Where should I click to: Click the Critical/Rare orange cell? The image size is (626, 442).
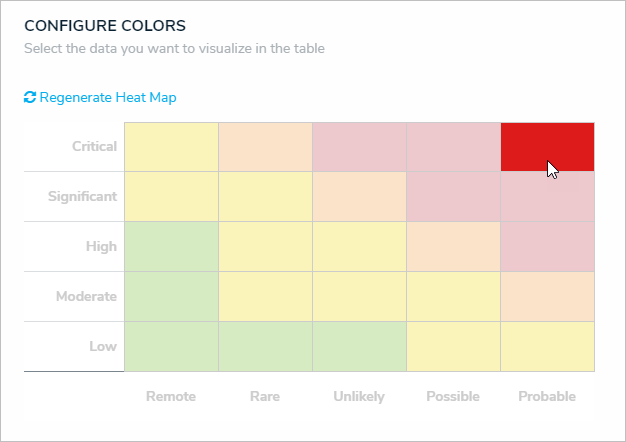click(265, 146)
